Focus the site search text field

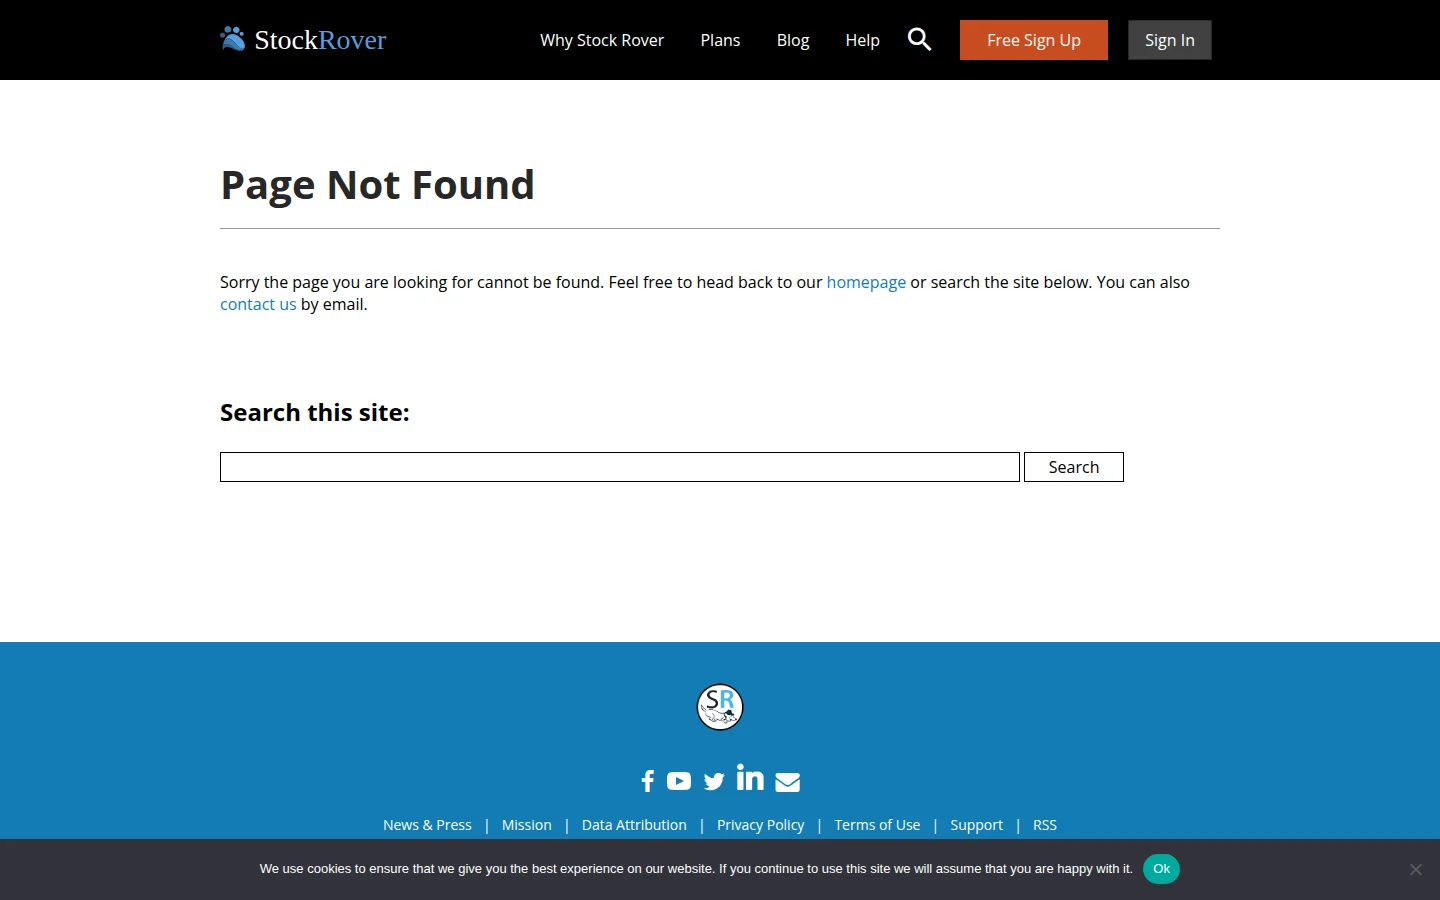tap(620, 467)
